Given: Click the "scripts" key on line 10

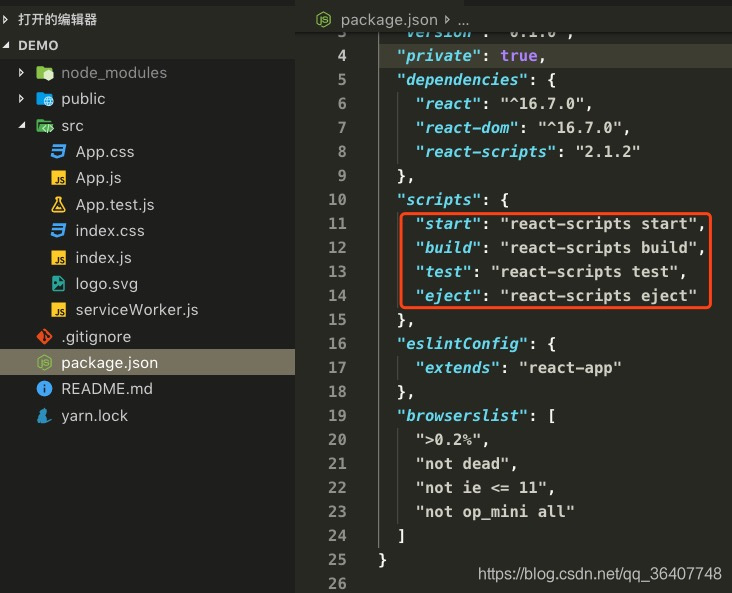Looking at the screenshot, I should (438, 200).
